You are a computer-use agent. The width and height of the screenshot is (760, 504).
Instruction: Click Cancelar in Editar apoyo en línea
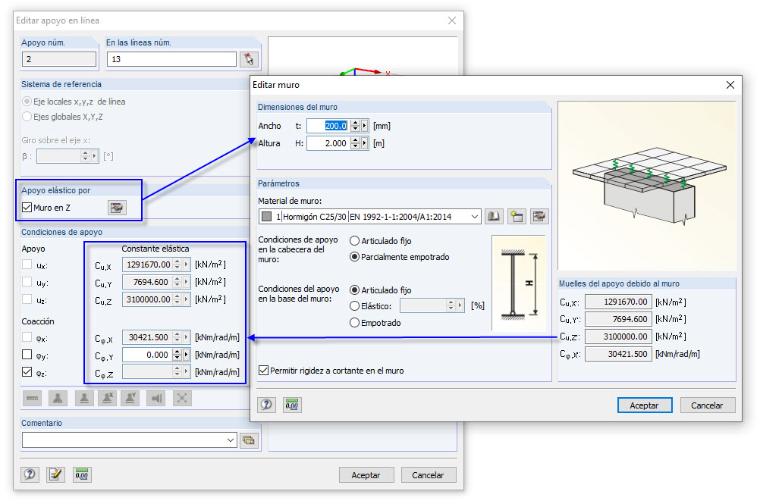(x=428, y=475)
